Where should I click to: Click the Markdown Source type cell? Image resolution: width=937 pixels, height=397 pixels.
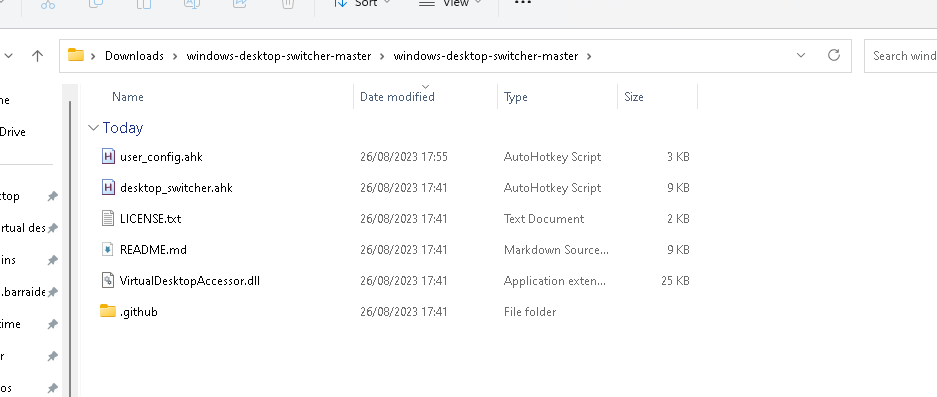[x=556, y=250]
